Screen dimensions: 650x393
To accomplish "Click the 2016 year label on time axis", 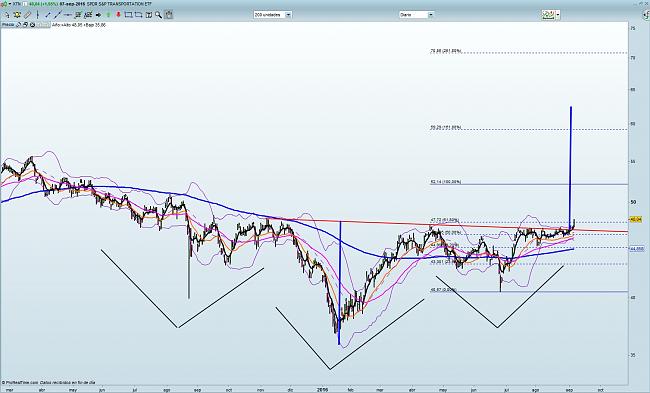I will pyautogui.click(x=323, y=390).
